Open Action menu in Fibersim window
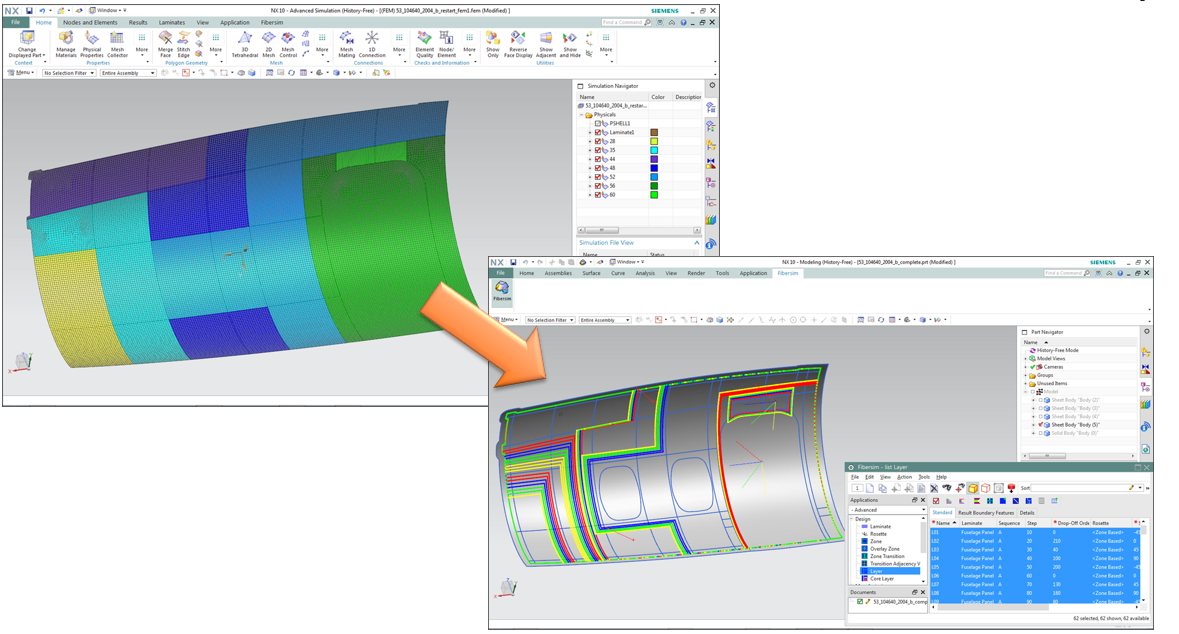This screenshot has width=1179, height=634. [905, 477]
